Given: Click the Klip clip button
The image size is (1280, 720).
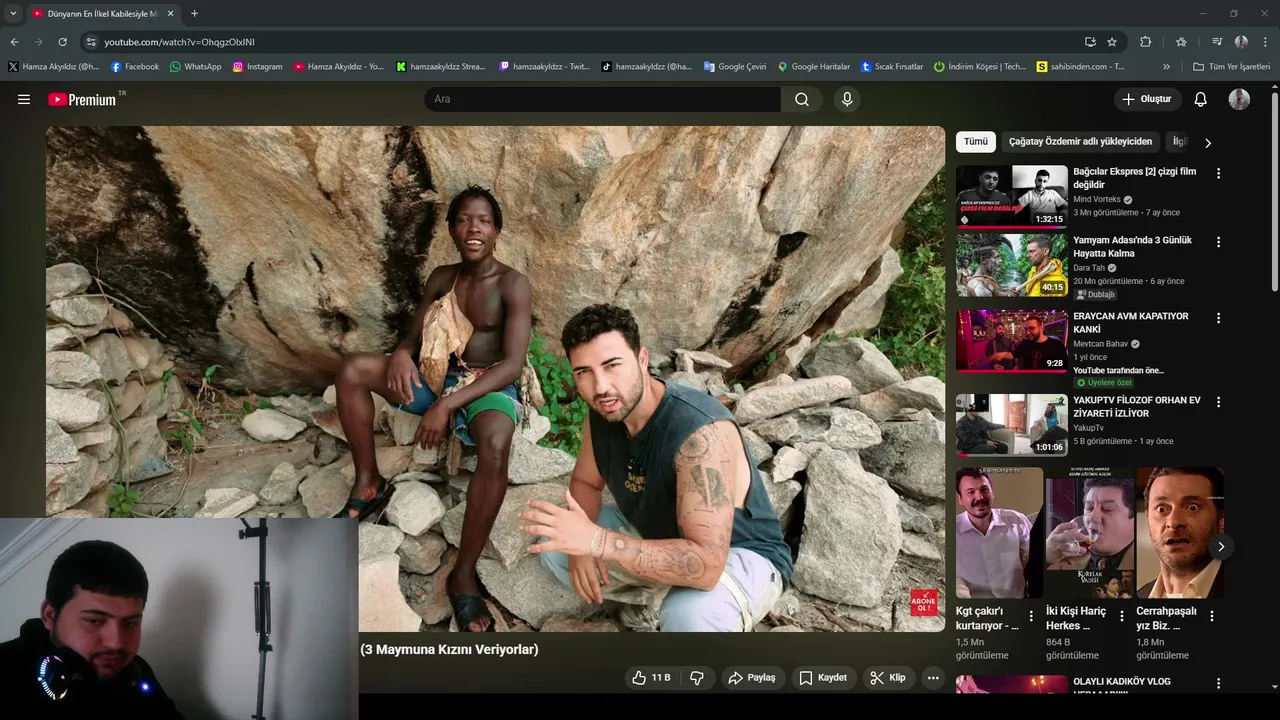Looking at the screenshot, I should 888,678.
